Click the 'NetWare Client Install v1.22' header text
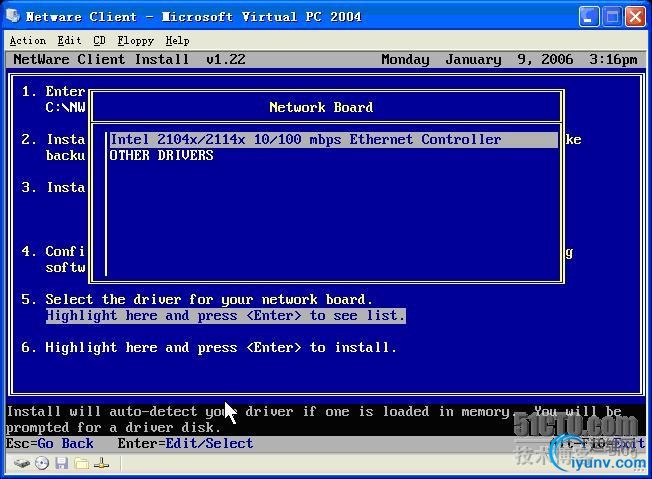Image resolution: width=652 pixels, height=479 pixels. click(x=129, y=59)
